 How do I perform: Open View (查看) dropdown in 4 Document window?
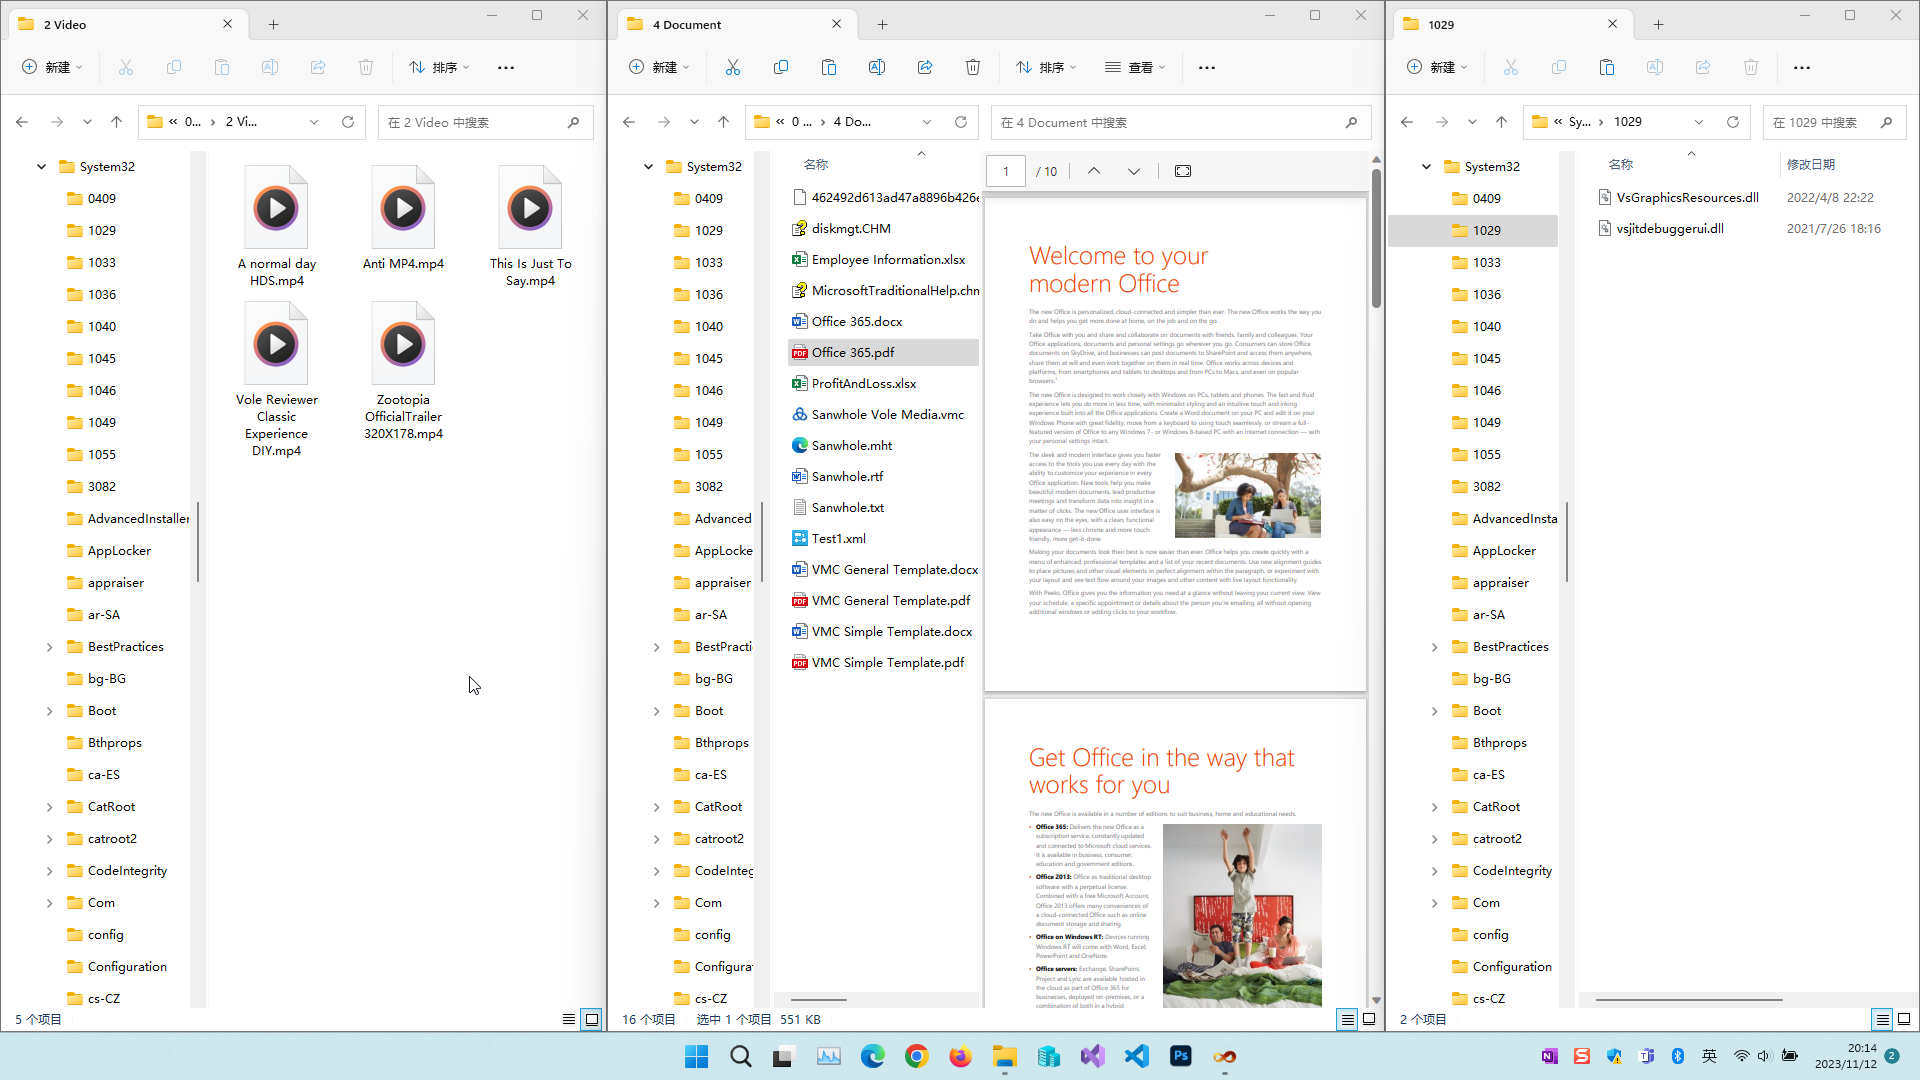click(1136, 67)
